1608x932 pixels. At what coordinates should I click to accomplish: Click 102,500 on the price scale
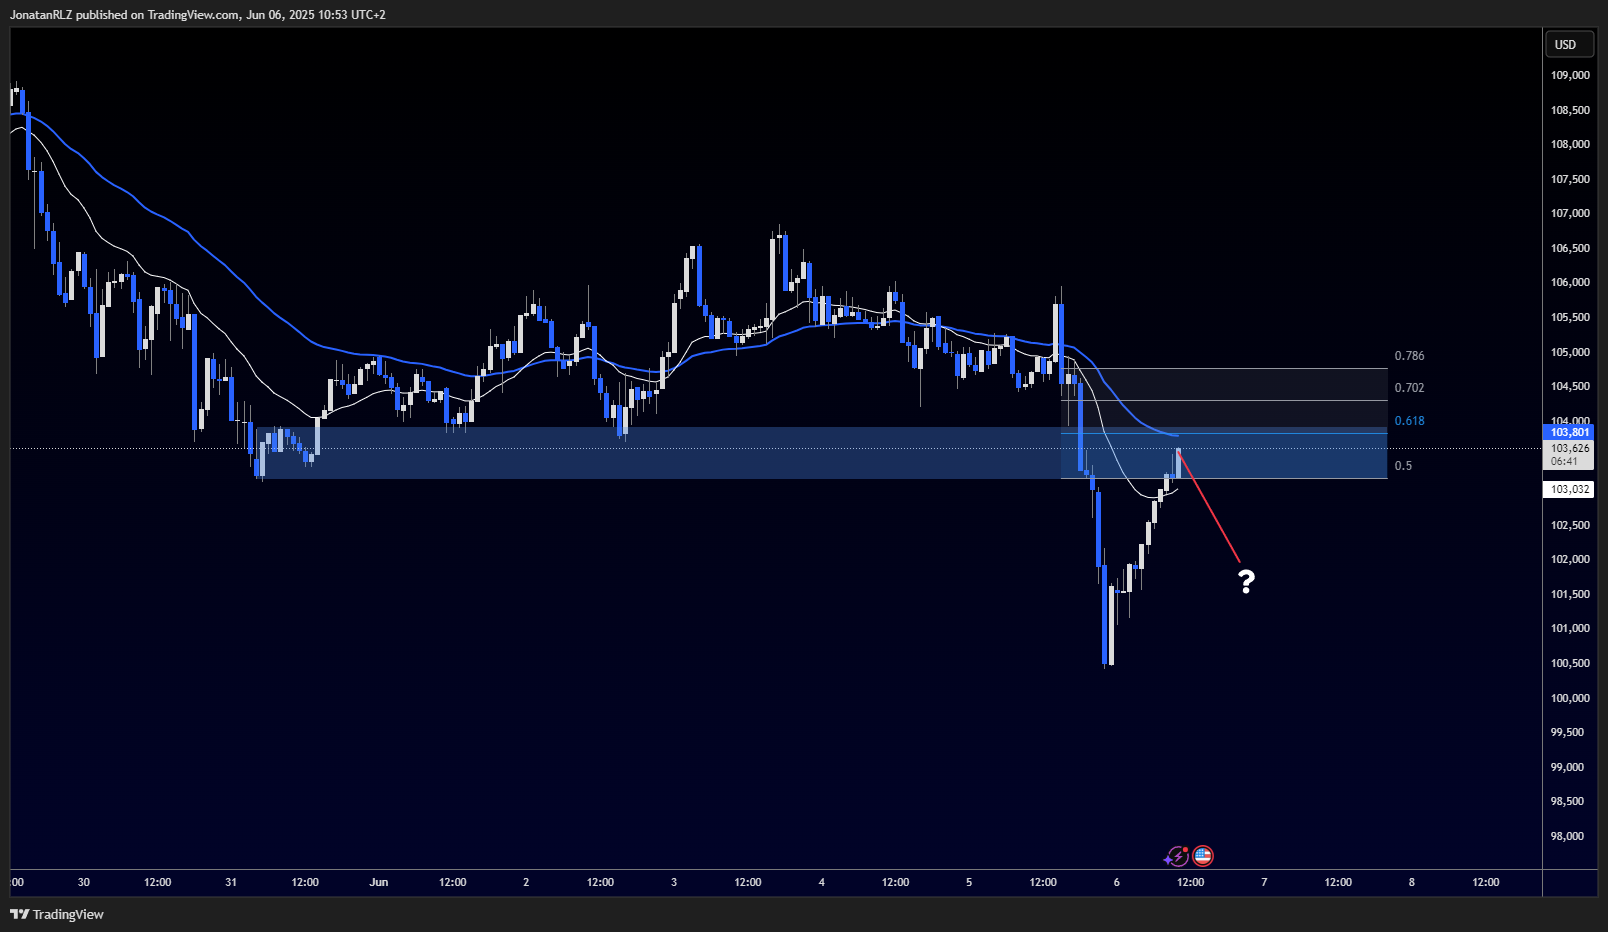coord(1570,525)
